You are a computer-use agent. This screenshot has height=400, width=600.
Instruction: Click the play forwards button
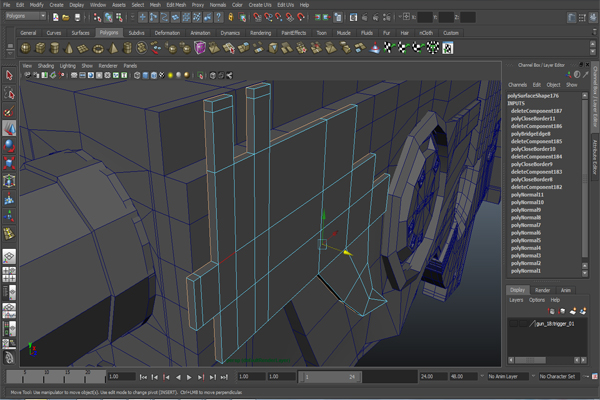(189, 377)
